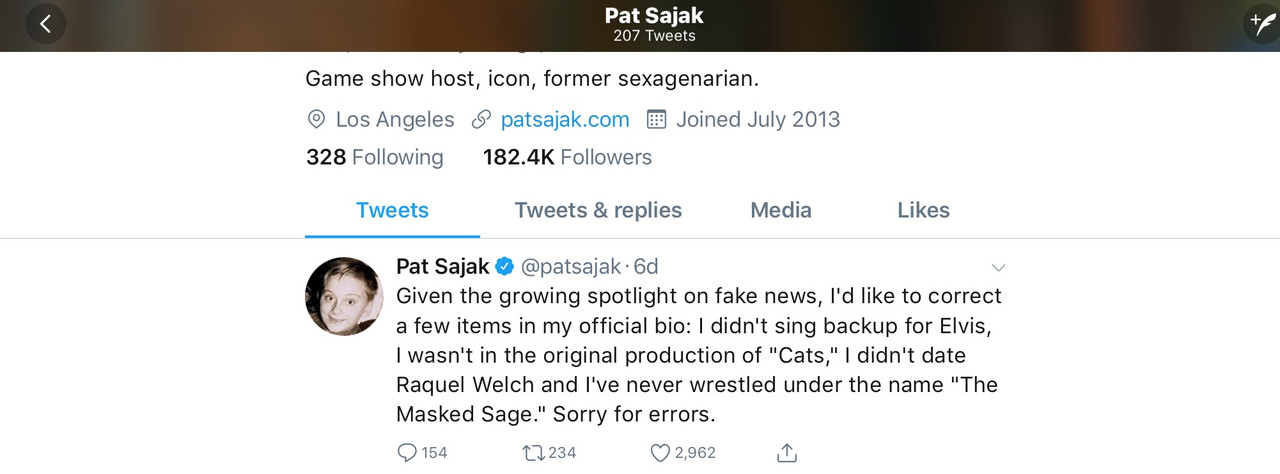Click the Los Angeles location pin icon
The height and width of the screenshot is (474, 1280).
[316, 120]
